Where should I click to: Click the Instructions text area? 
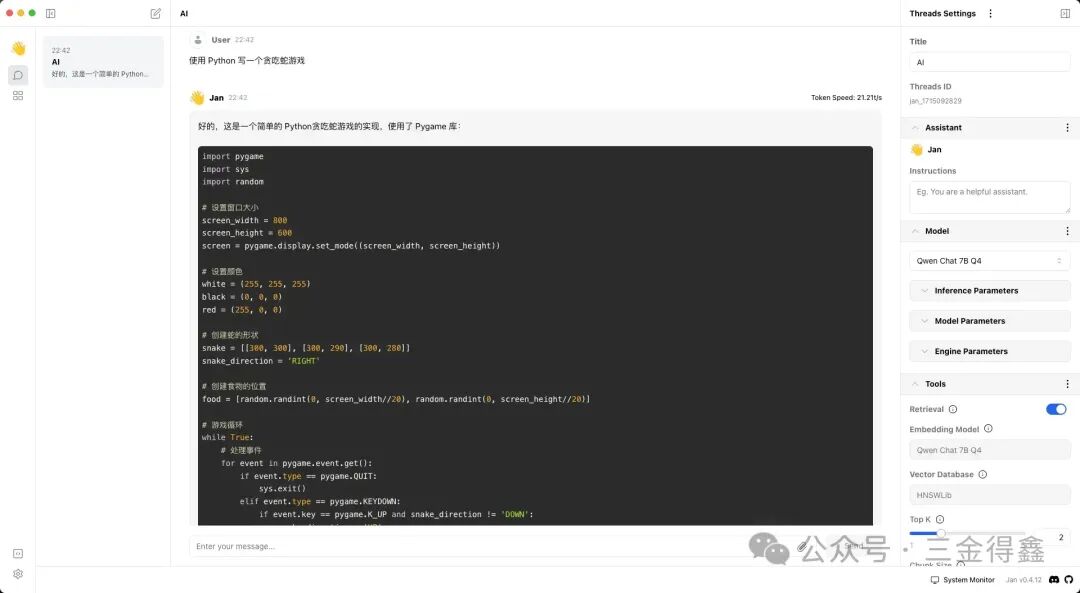point(990,198)
